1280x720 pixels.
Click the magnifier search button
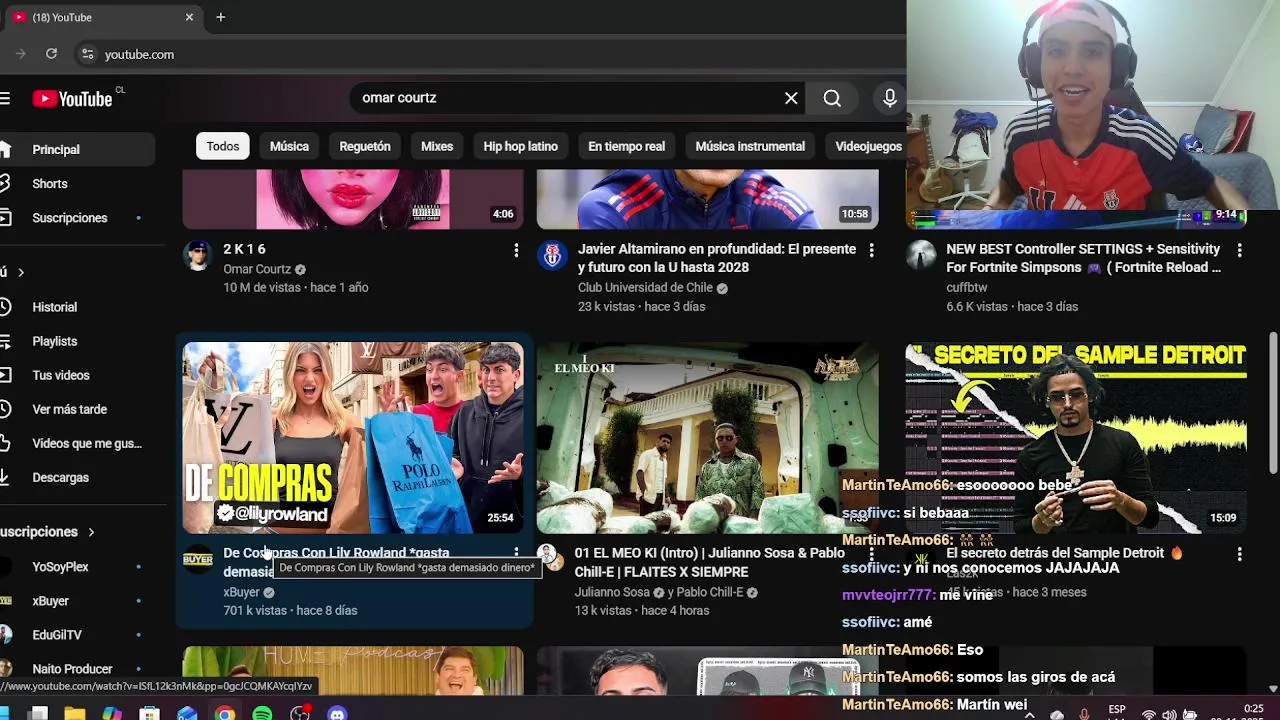(832, 98)
